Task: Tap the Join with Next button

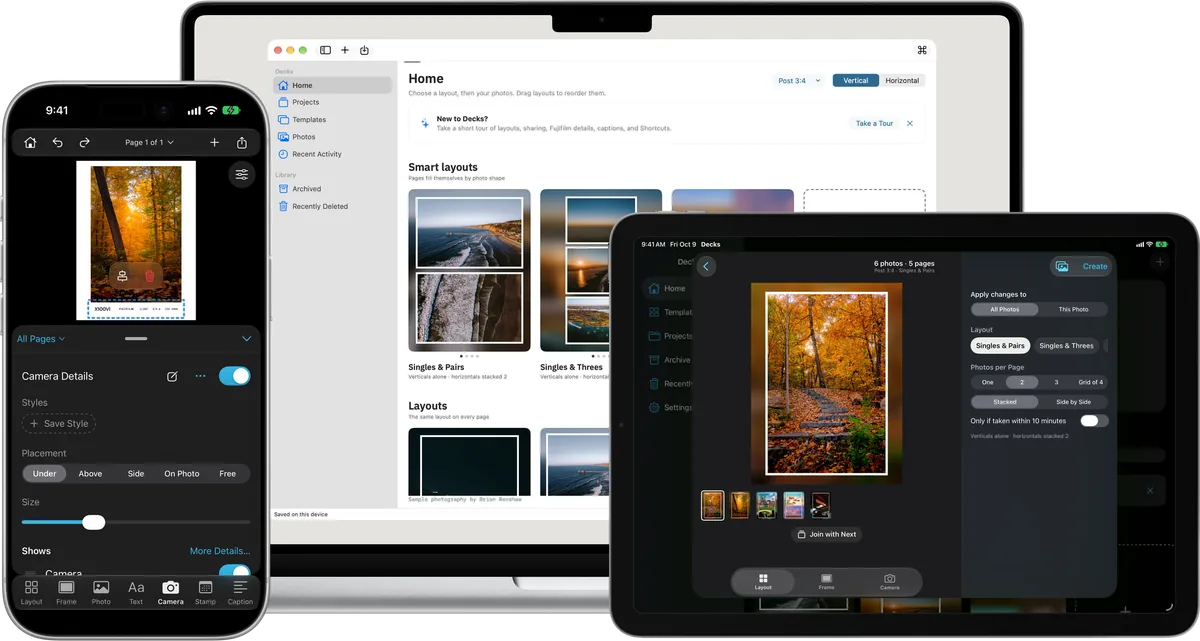Action: pyautogui.click(x=826, y=534)
